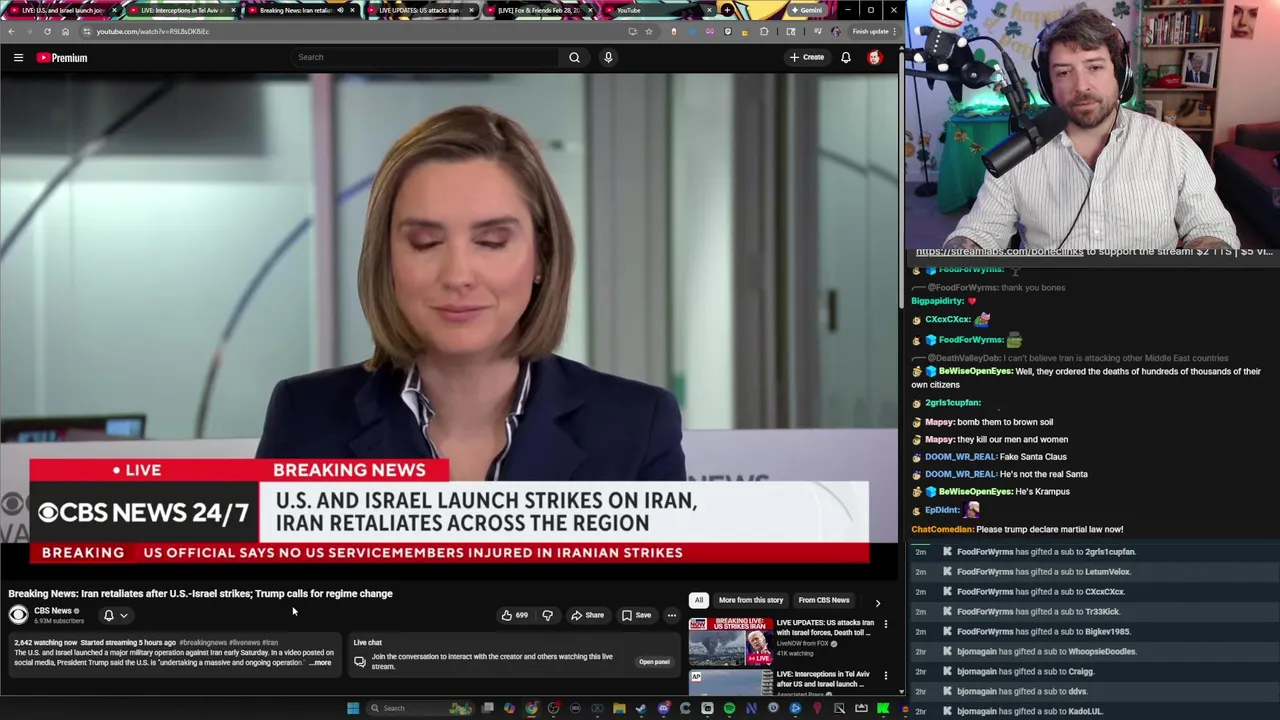
Task: Expand the description with ...more
Action: pyautogui.click(x=321, y=663)
